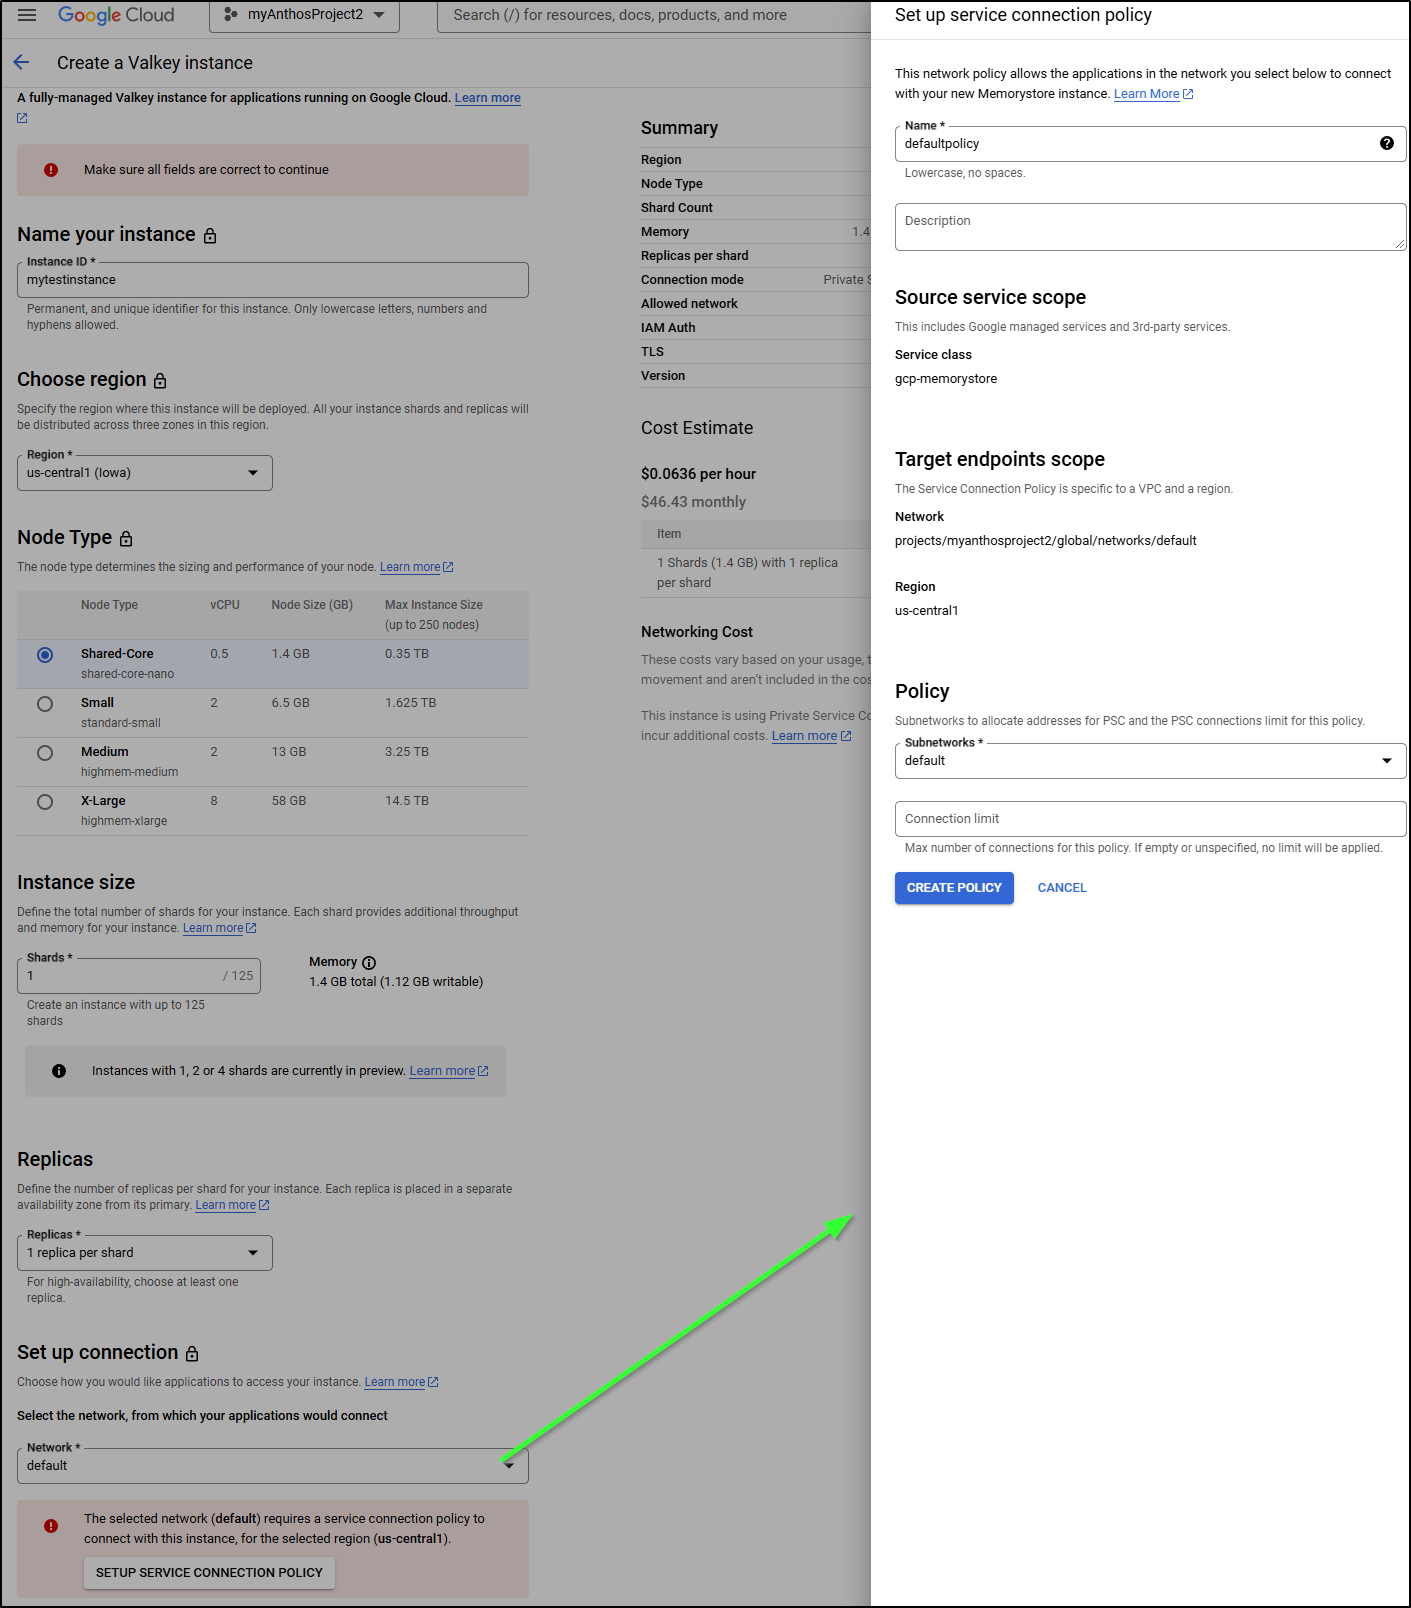Click the lock icon beside Choose region
Viewport: 1411px width, 1608px height.
(160, 380)
